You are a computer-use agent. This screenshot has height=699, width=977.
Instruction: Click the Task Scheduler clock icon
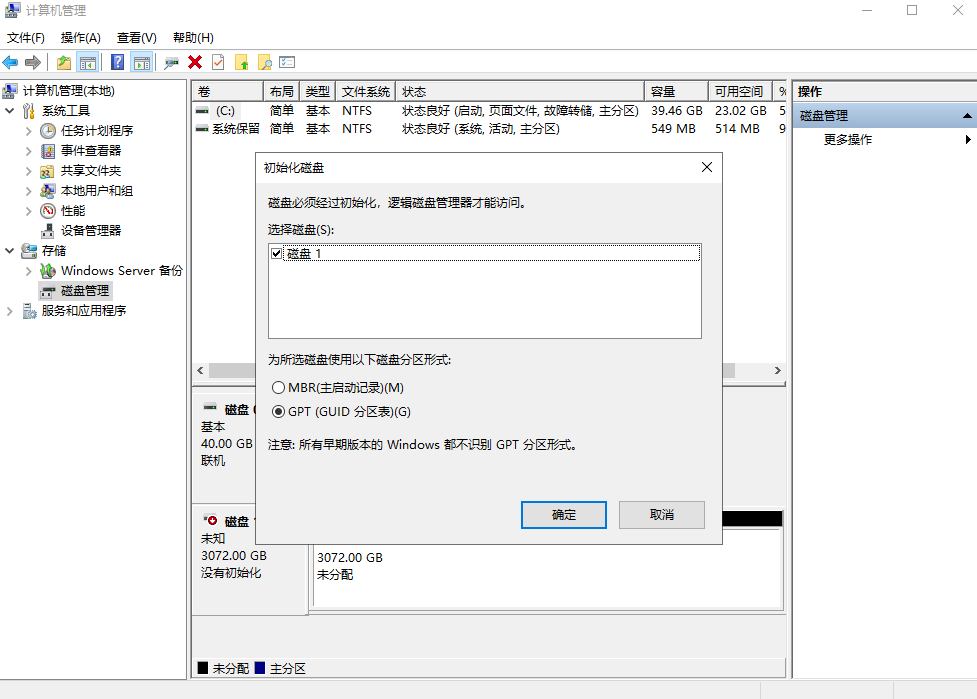point(48,131)
